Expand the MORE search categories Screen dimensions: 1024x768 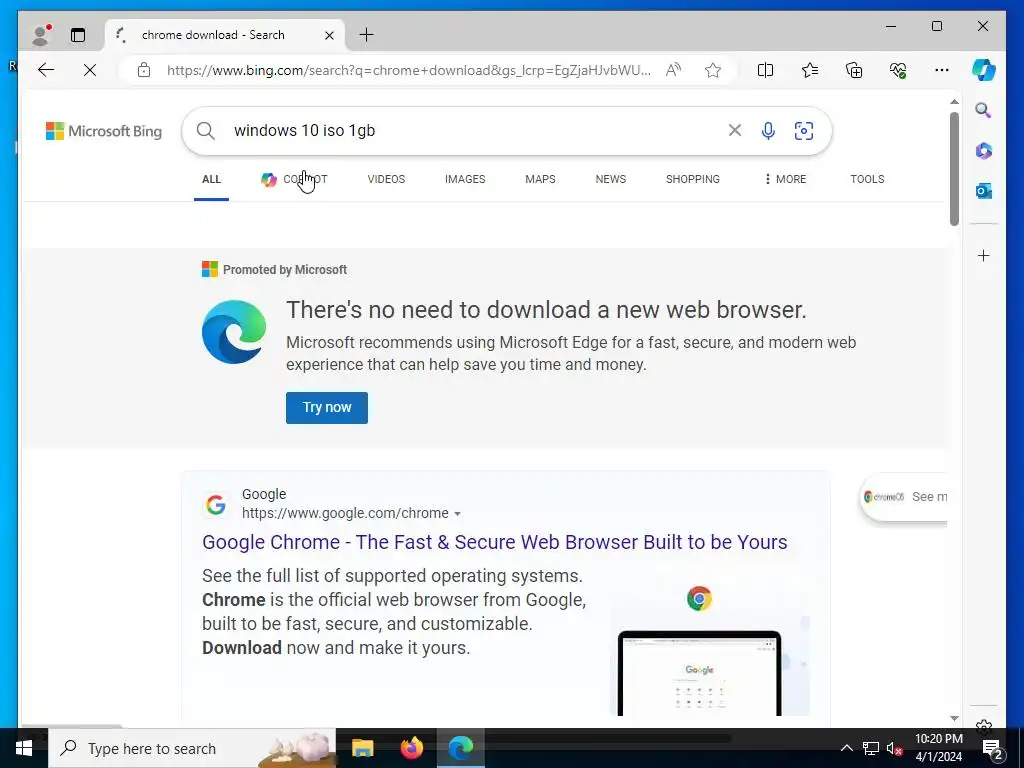[x=785, y=179]
